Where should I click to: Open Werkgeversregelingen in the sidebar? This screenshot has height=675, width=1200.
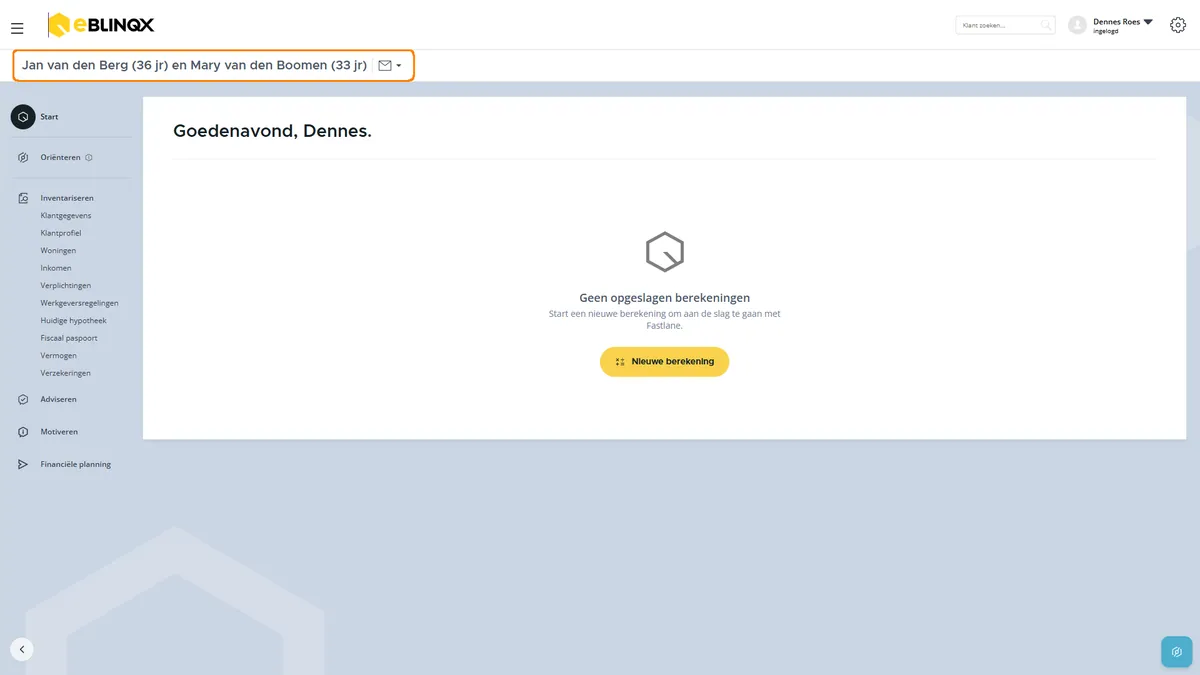(x=79, y=303)
